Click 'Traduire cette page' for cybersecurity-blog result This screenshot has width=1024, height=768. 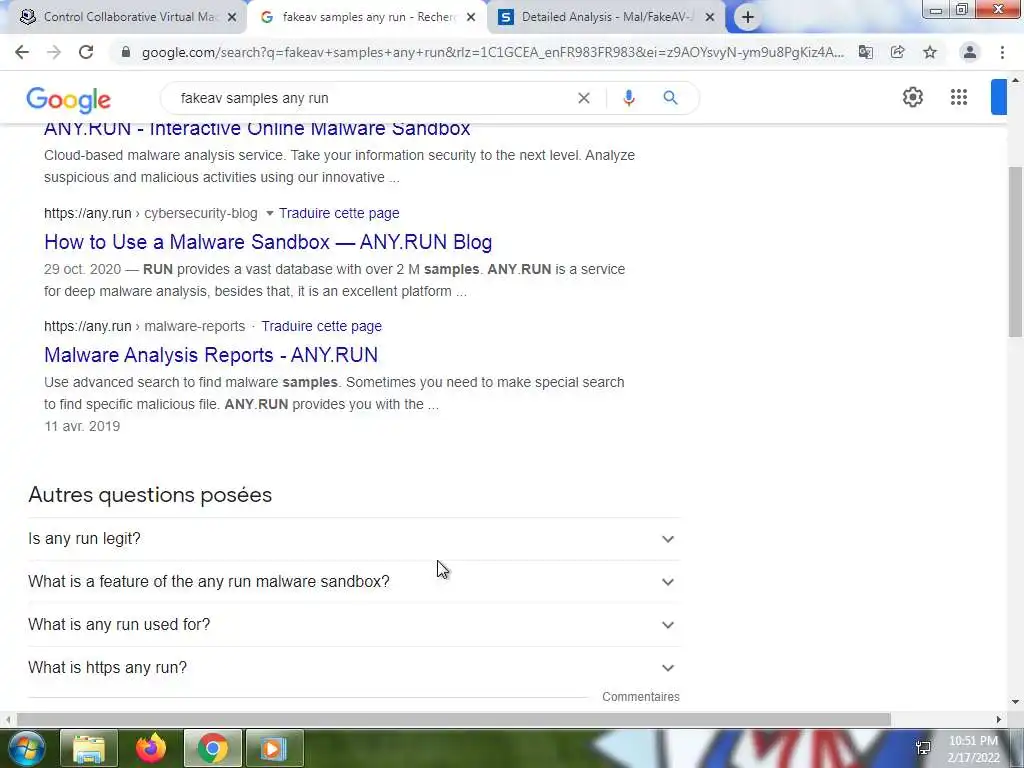tap(339, 214)
